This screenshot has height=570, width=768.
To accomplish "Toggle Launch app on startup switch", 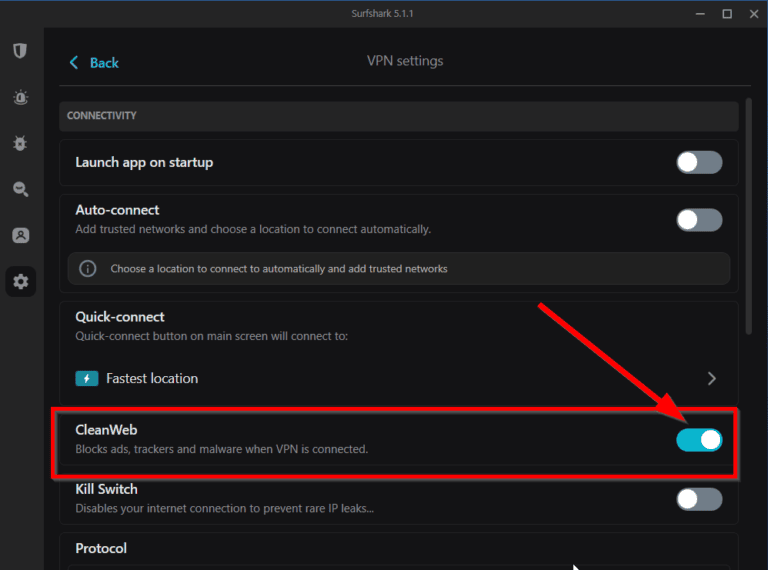I will click(x=699, y=162).
